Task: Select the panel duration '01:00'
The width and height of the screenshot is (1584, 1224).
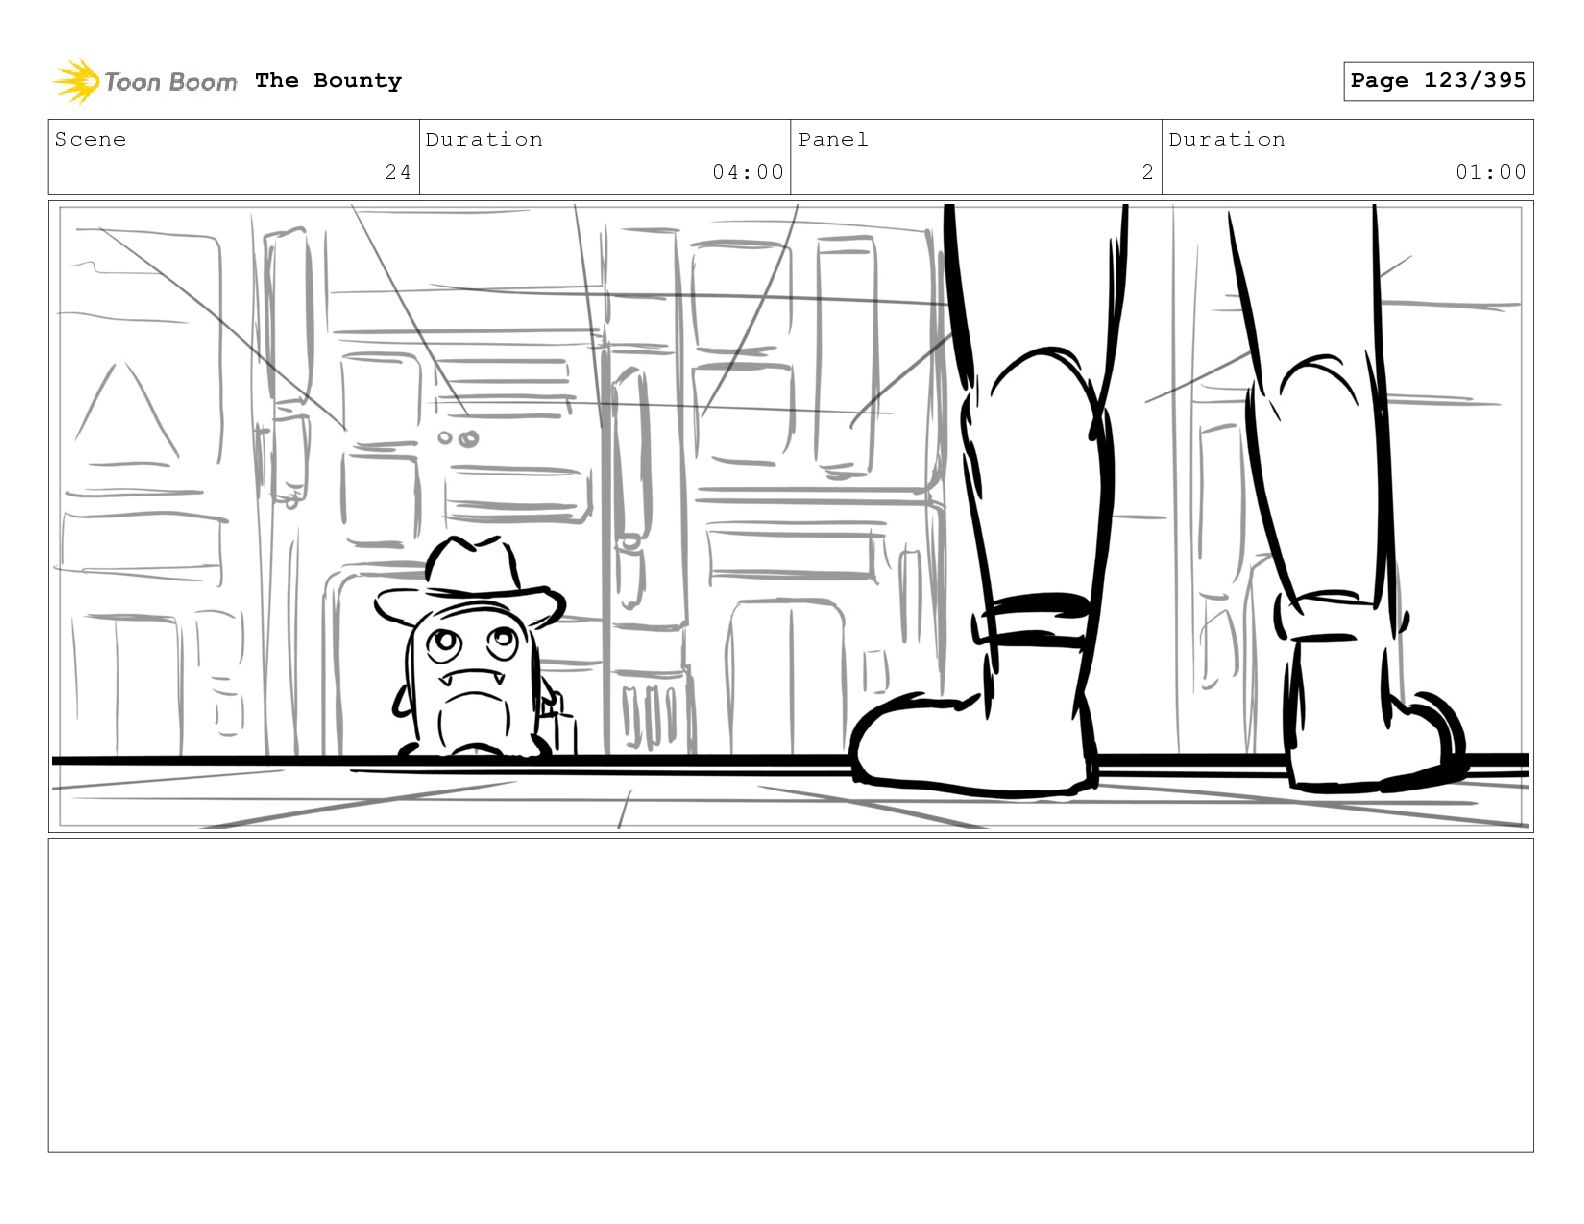Action: pyautogui.click(x=1491, y=172)
